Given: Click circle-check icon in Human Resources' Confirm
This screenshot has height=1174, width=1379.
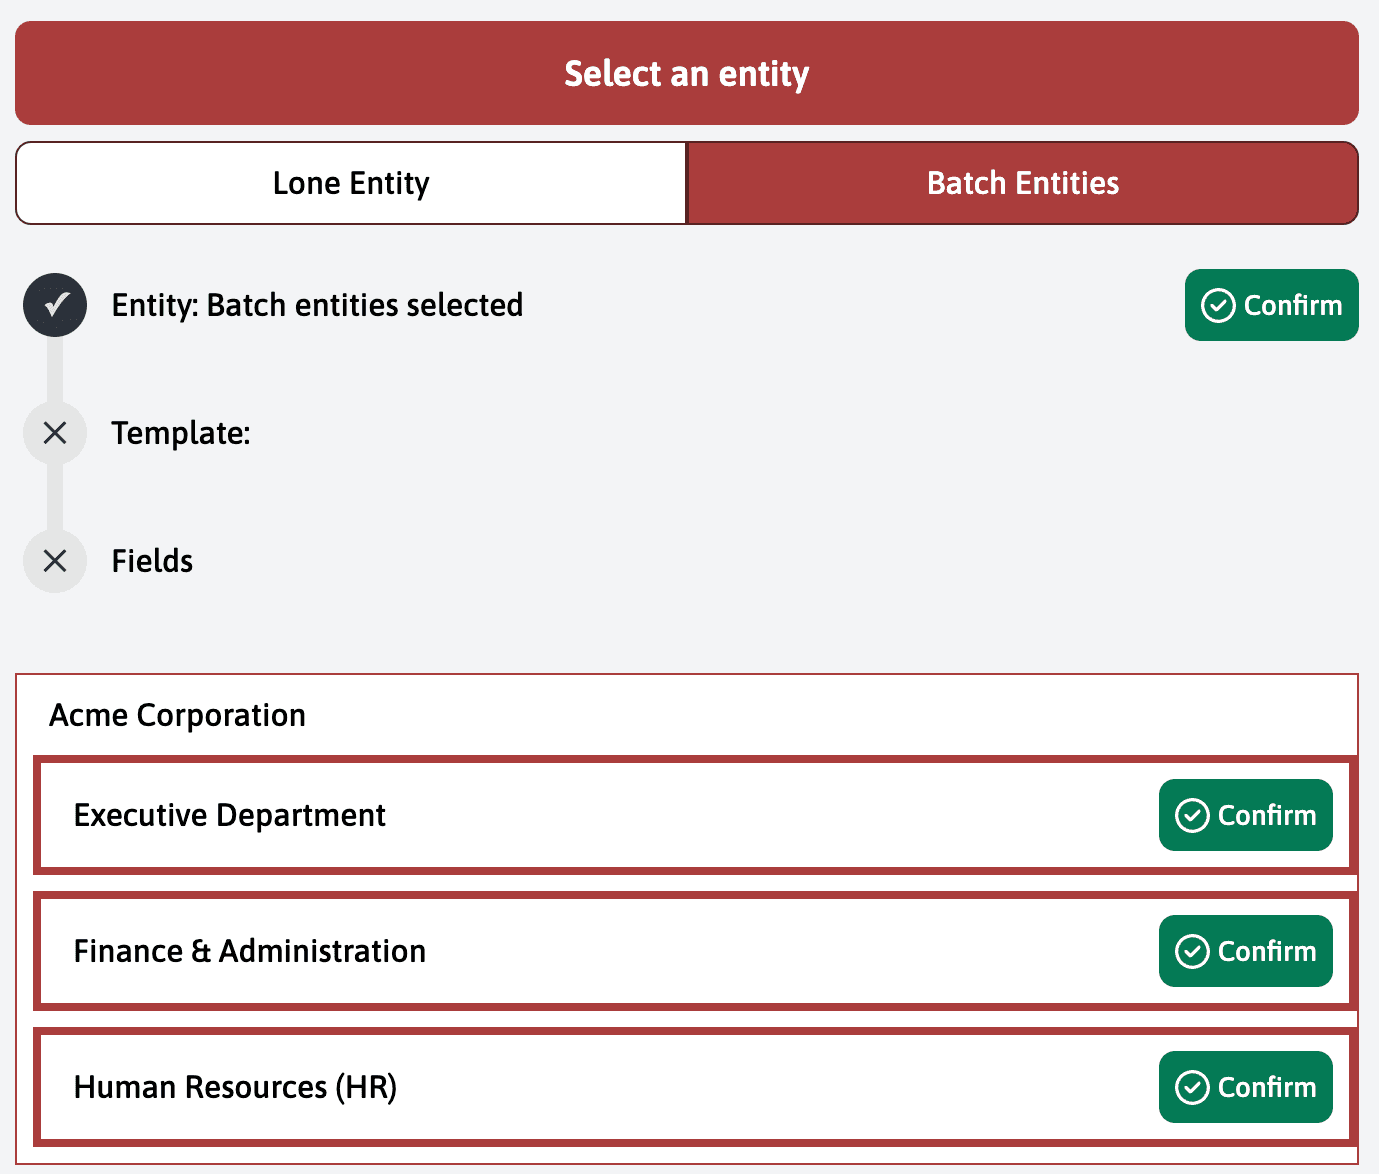Looking at the screenshot, I should pos(1192,1088).
